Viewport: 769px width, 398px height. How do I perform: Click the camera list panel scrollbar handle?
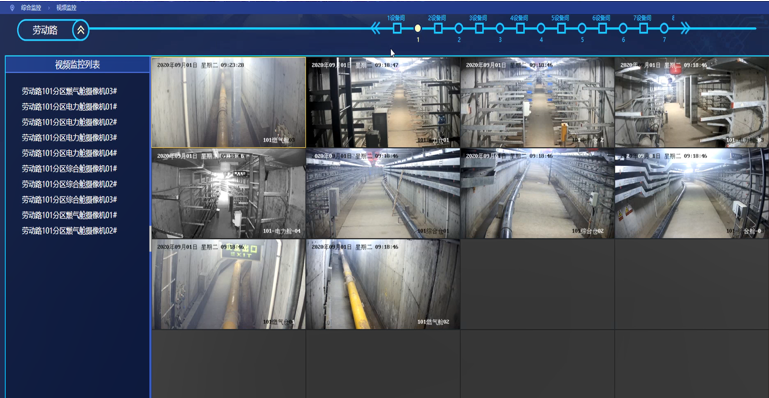(150, 239)
